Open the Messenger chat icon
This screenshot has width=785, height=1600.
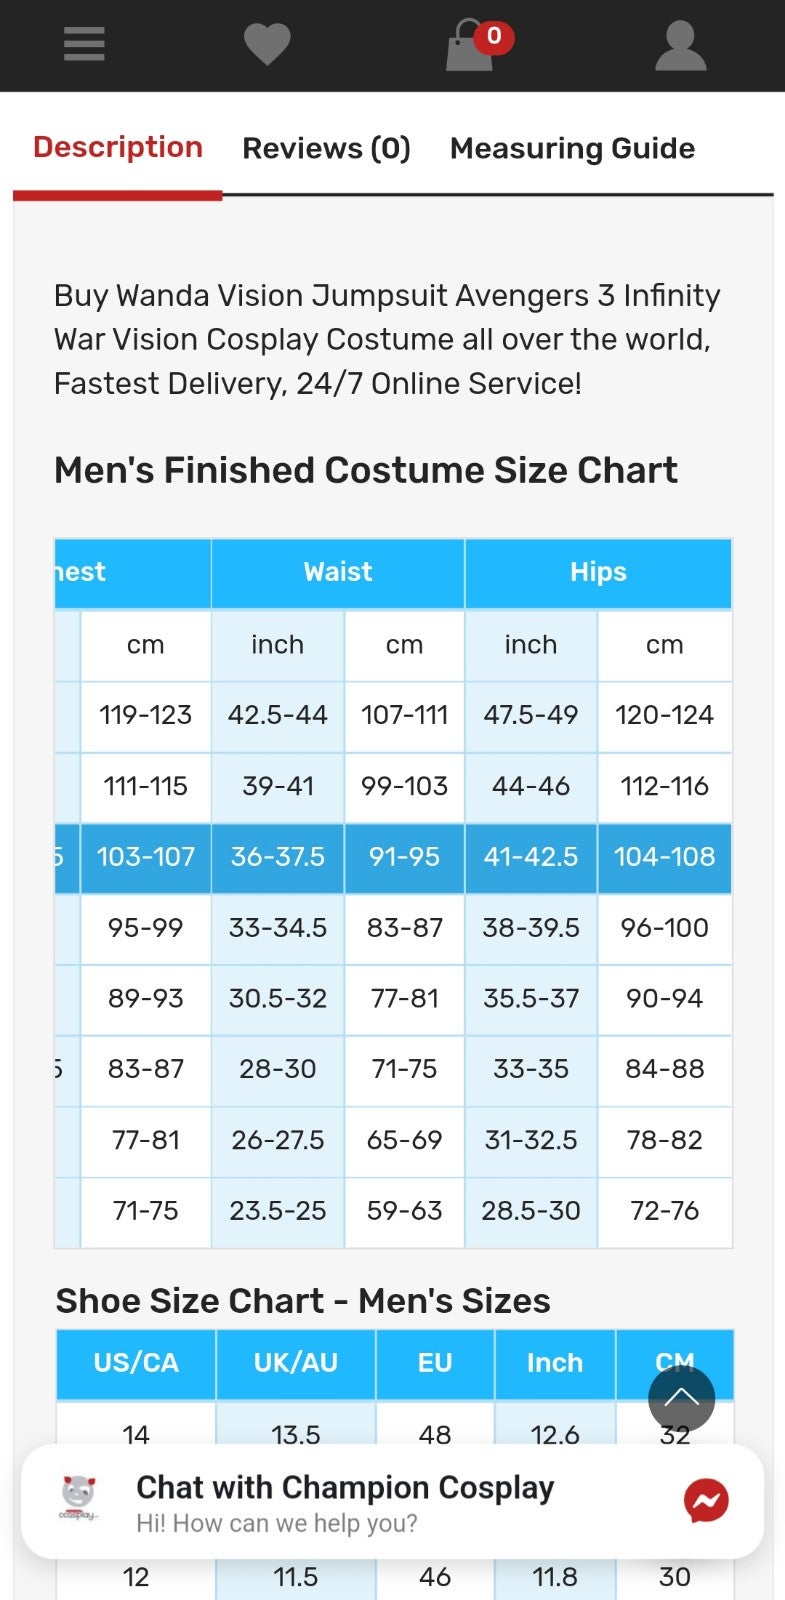click(x=706, y=1501)
